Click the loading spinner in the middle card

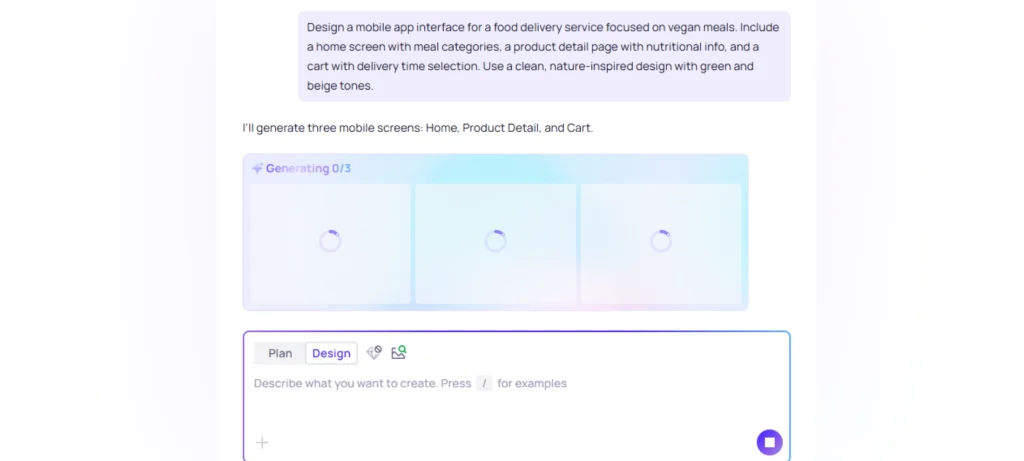click(496, 241)
